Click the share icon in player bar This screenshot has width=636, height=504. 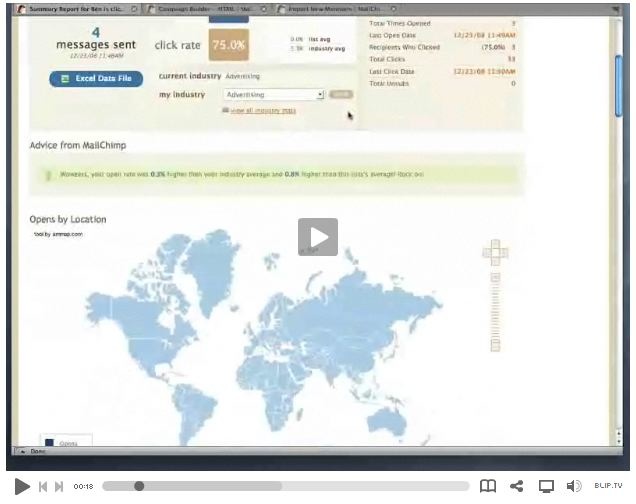tap(516, 486)
